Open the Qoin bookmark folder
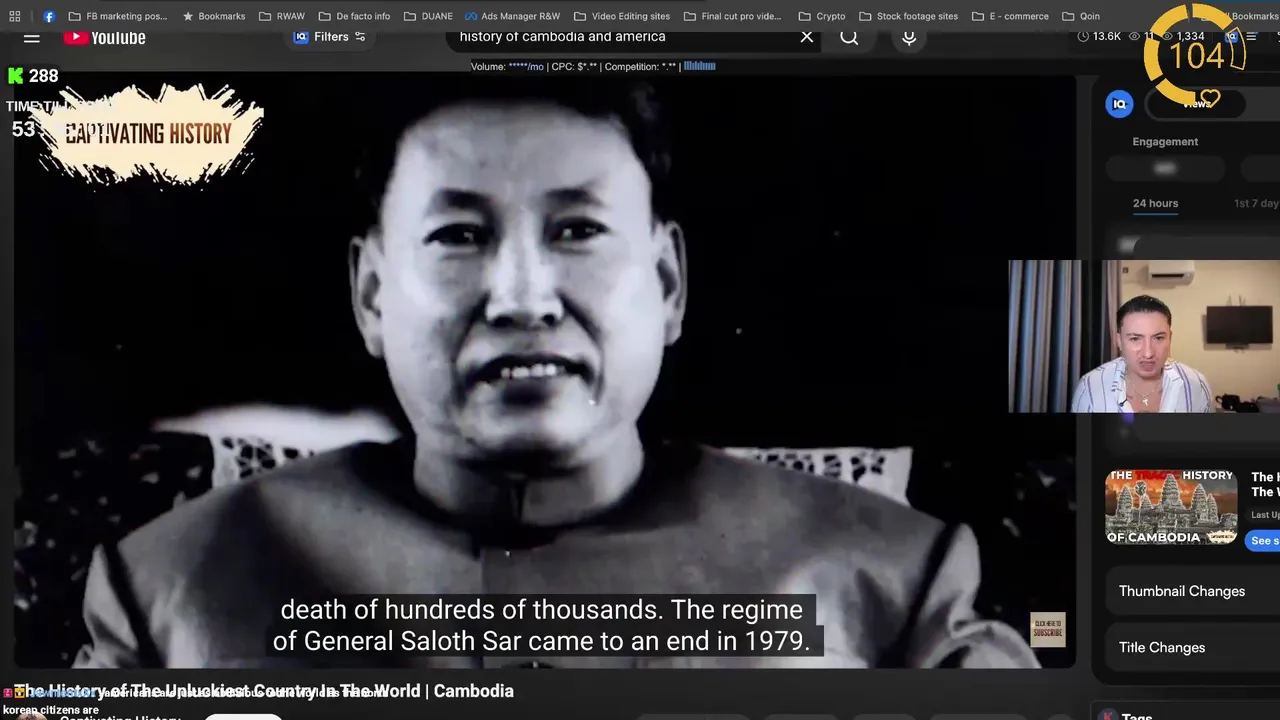1280x720 pixels. [1081, 16]
